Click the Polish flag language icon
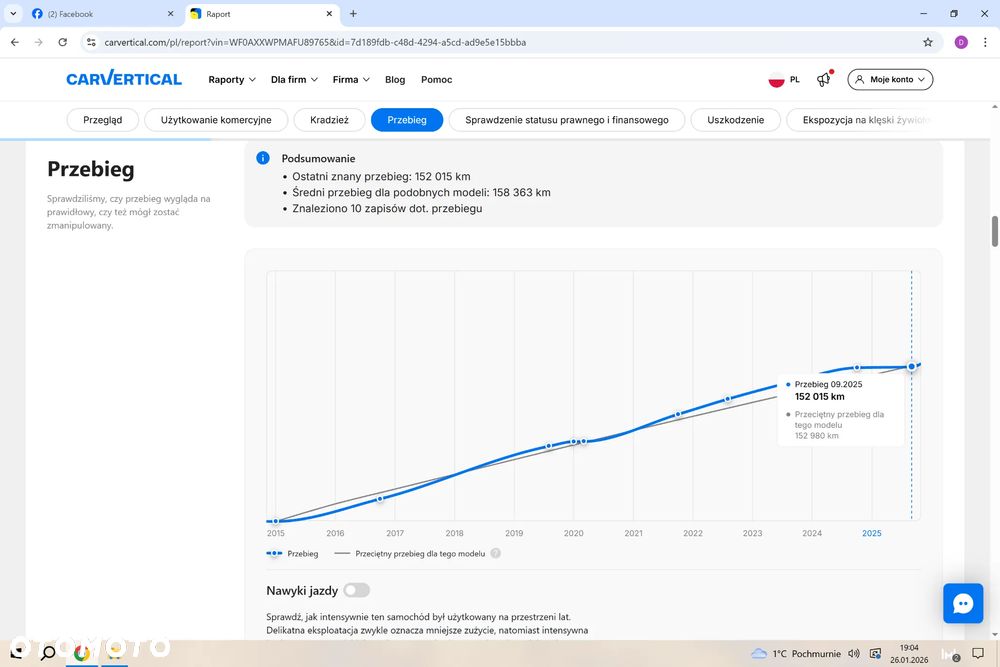Screen dimensions: 1000x667 click(776, 80)
